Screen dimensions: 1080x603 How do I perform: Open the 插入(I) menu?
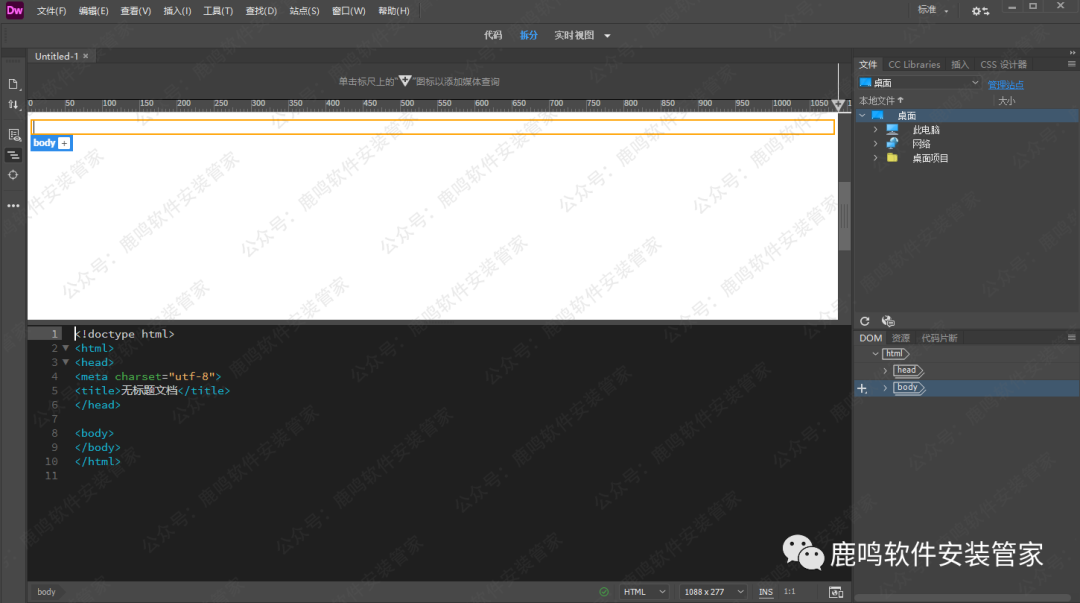pyautogui.click(x=178, y=11)
